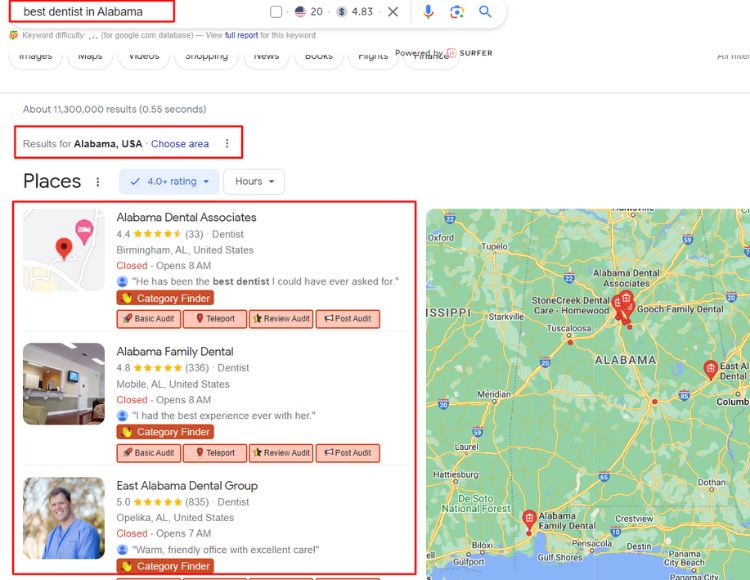Viewport: 750px width, 580px height.
Task: Open the 'full report' keyword link
Action: point(241,35)
